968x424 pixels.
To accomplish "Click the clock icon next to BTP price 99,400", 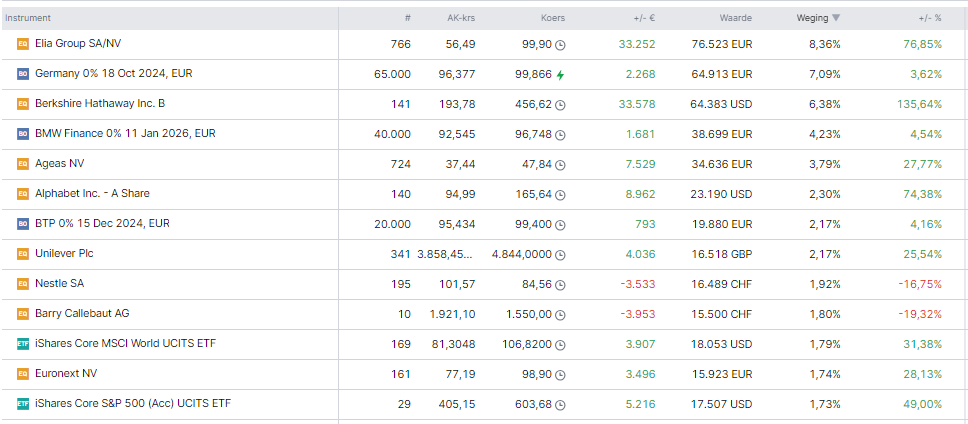I will click(x=560, y=225).
